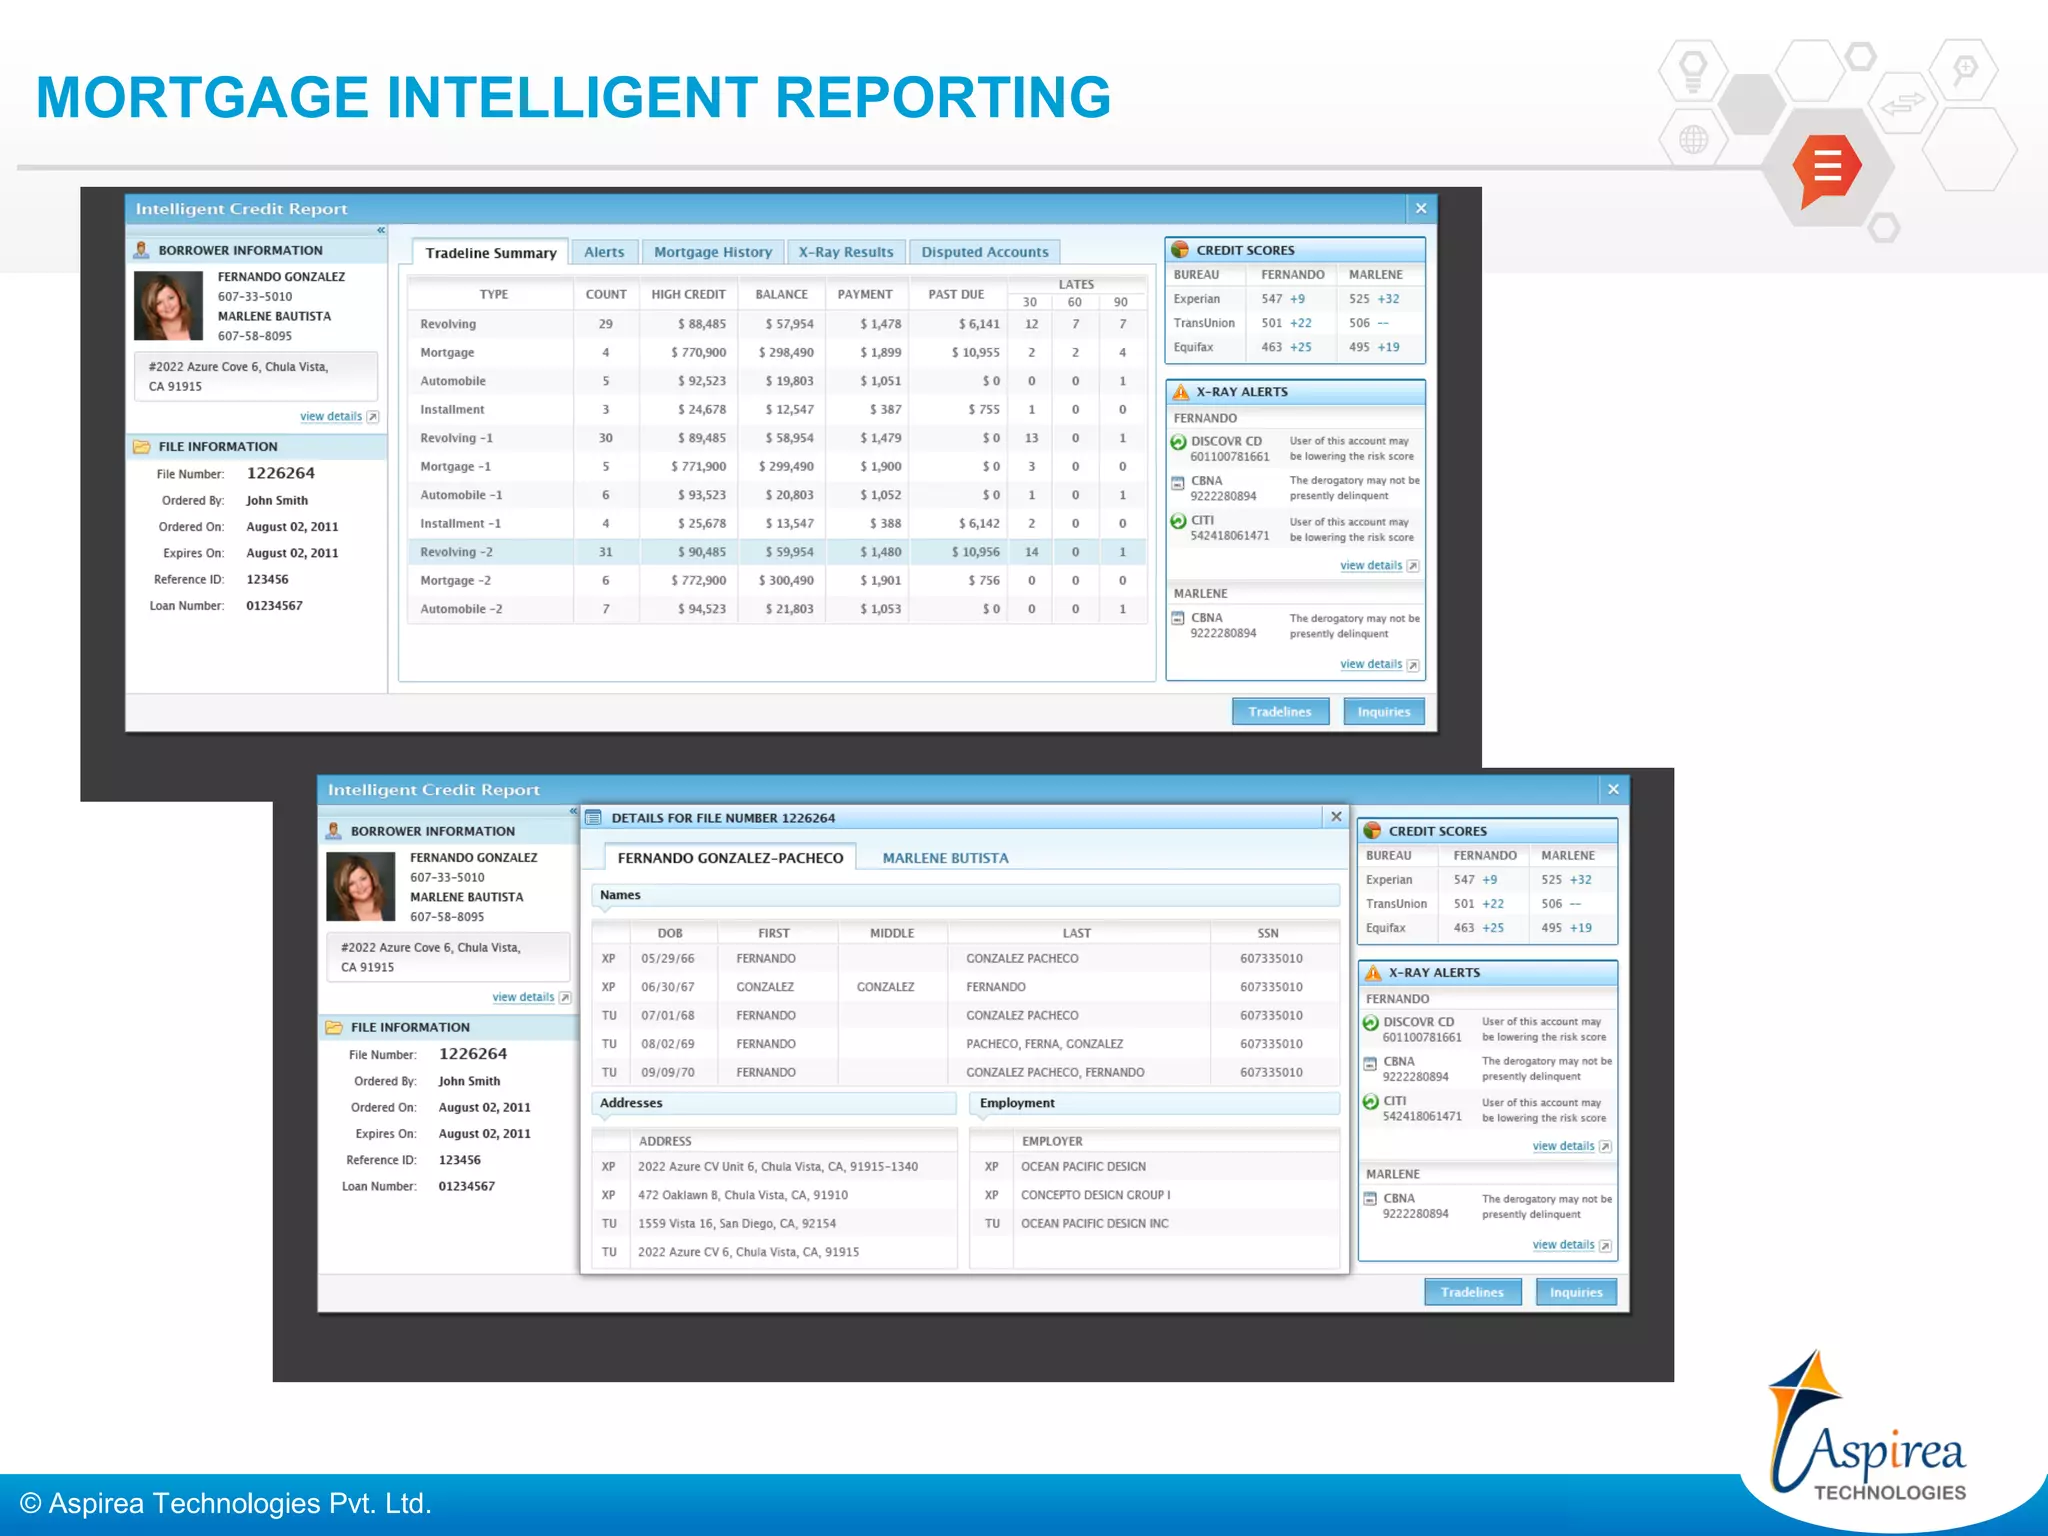
Task: Click the Credit Scores pie chart icon
Action: 1180,250
